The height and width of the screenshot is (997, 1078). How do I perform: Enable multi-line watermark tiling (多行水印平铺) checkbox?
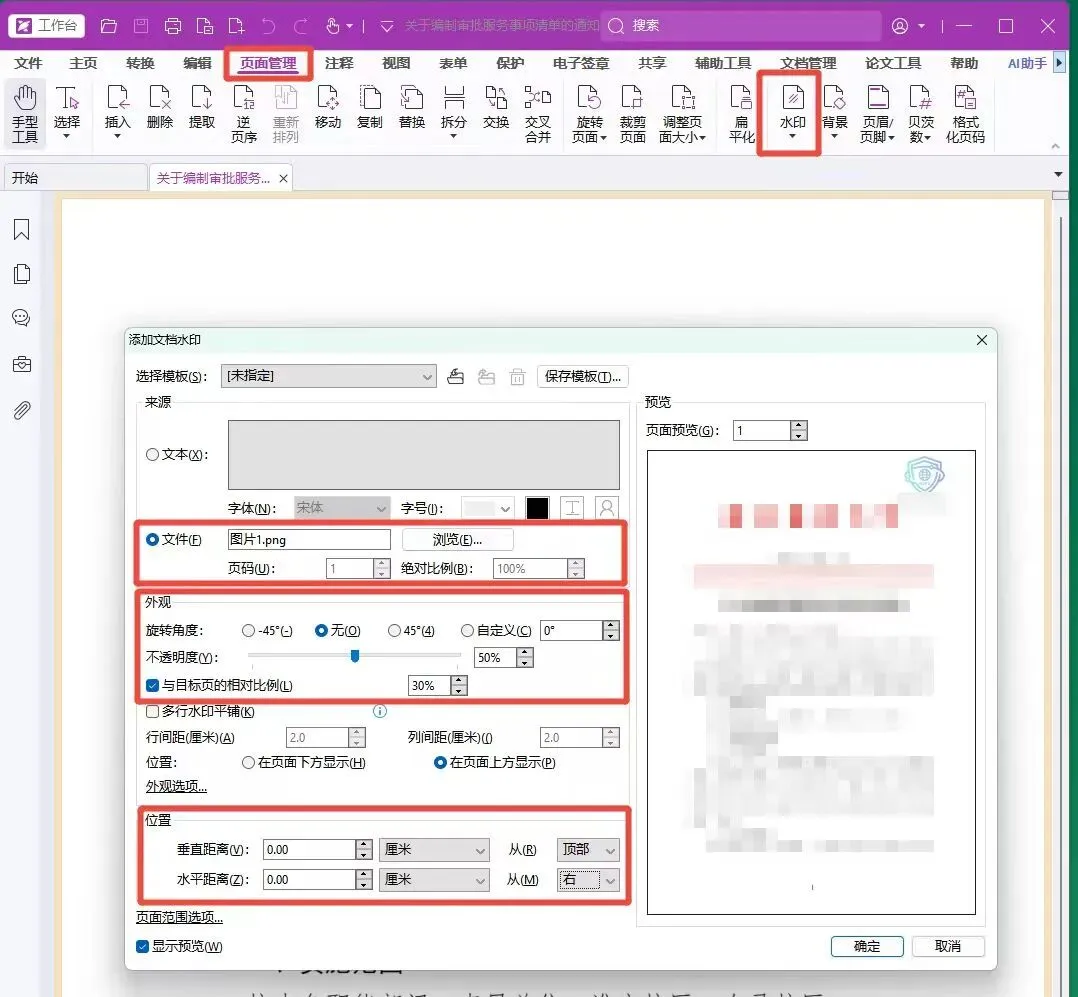click(x=153, y=712)
